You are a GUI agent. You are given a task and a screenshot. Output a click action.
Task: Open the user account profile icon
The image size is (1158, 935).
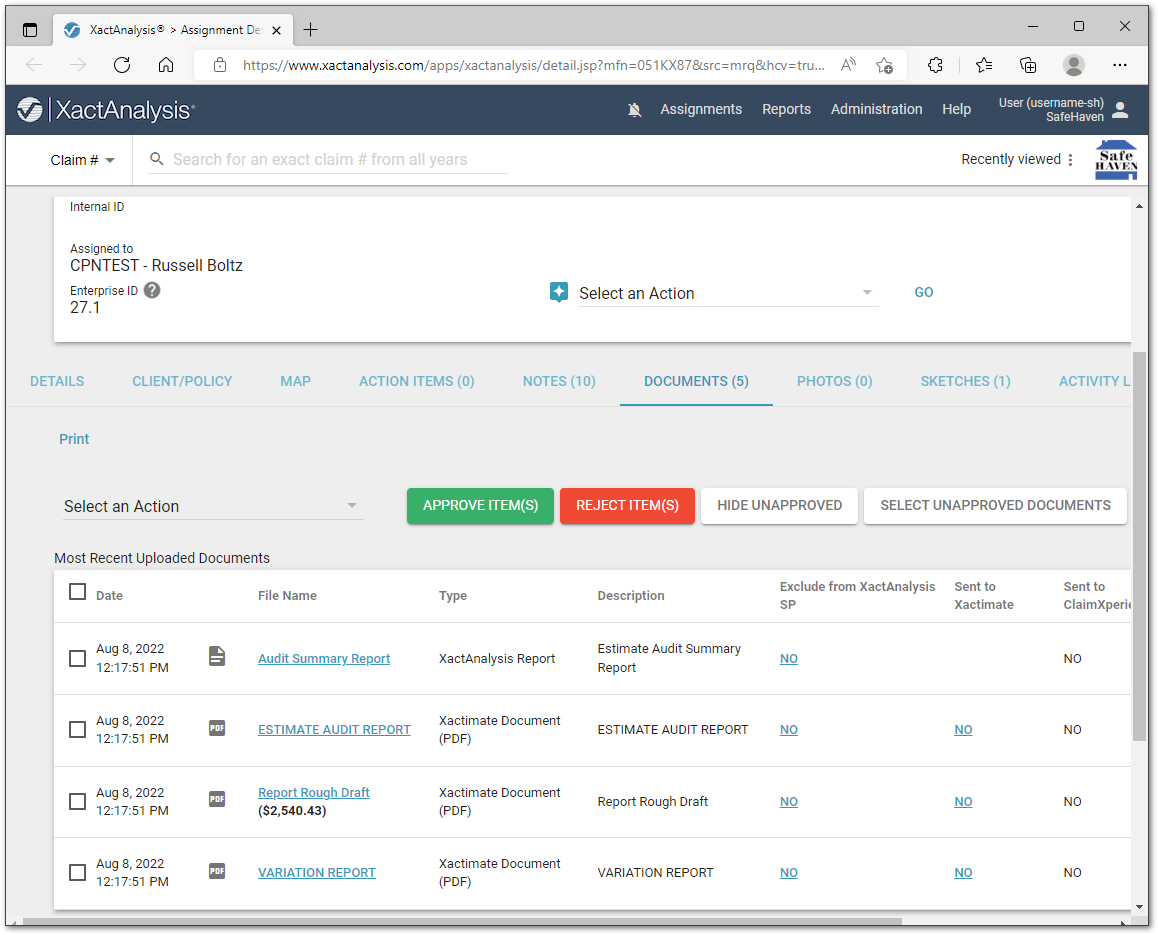(x=1120, y=110)
